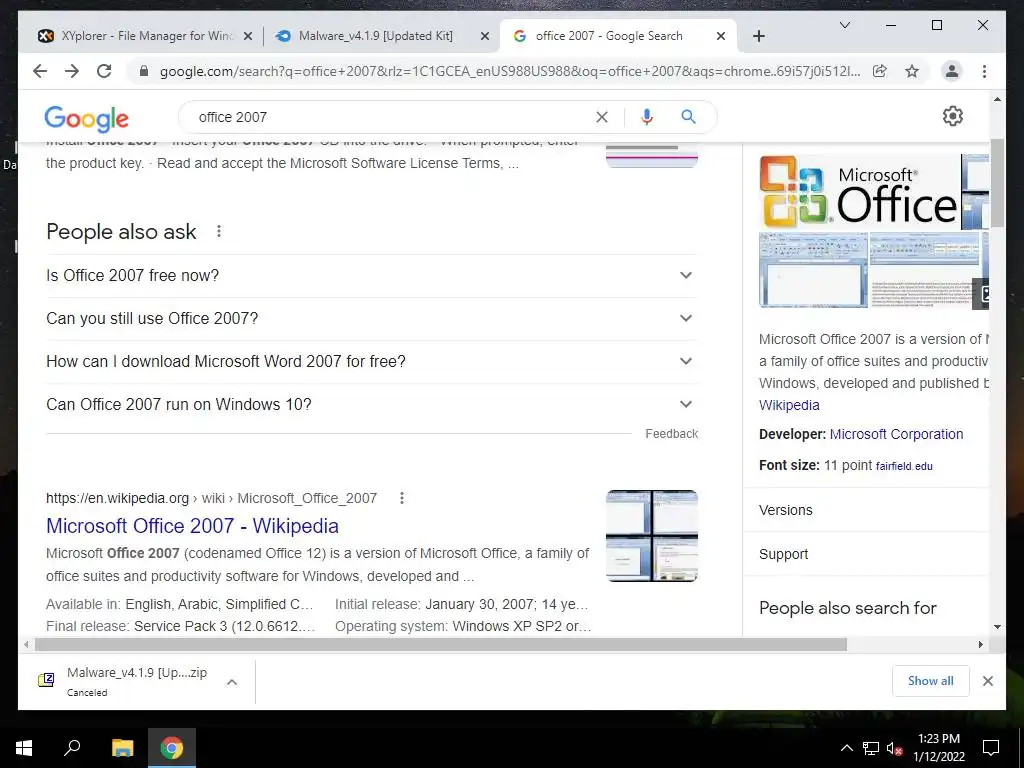Open new tab with plus button
The image size is (1024, 768).
758,36
